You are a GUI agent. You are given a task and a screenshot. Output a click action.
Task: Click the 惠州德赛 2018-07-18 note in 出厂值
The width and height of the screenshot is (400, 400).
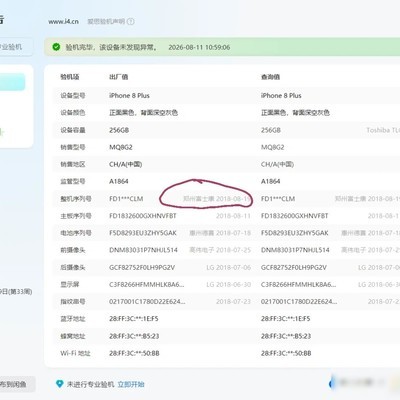click(220, 233)
